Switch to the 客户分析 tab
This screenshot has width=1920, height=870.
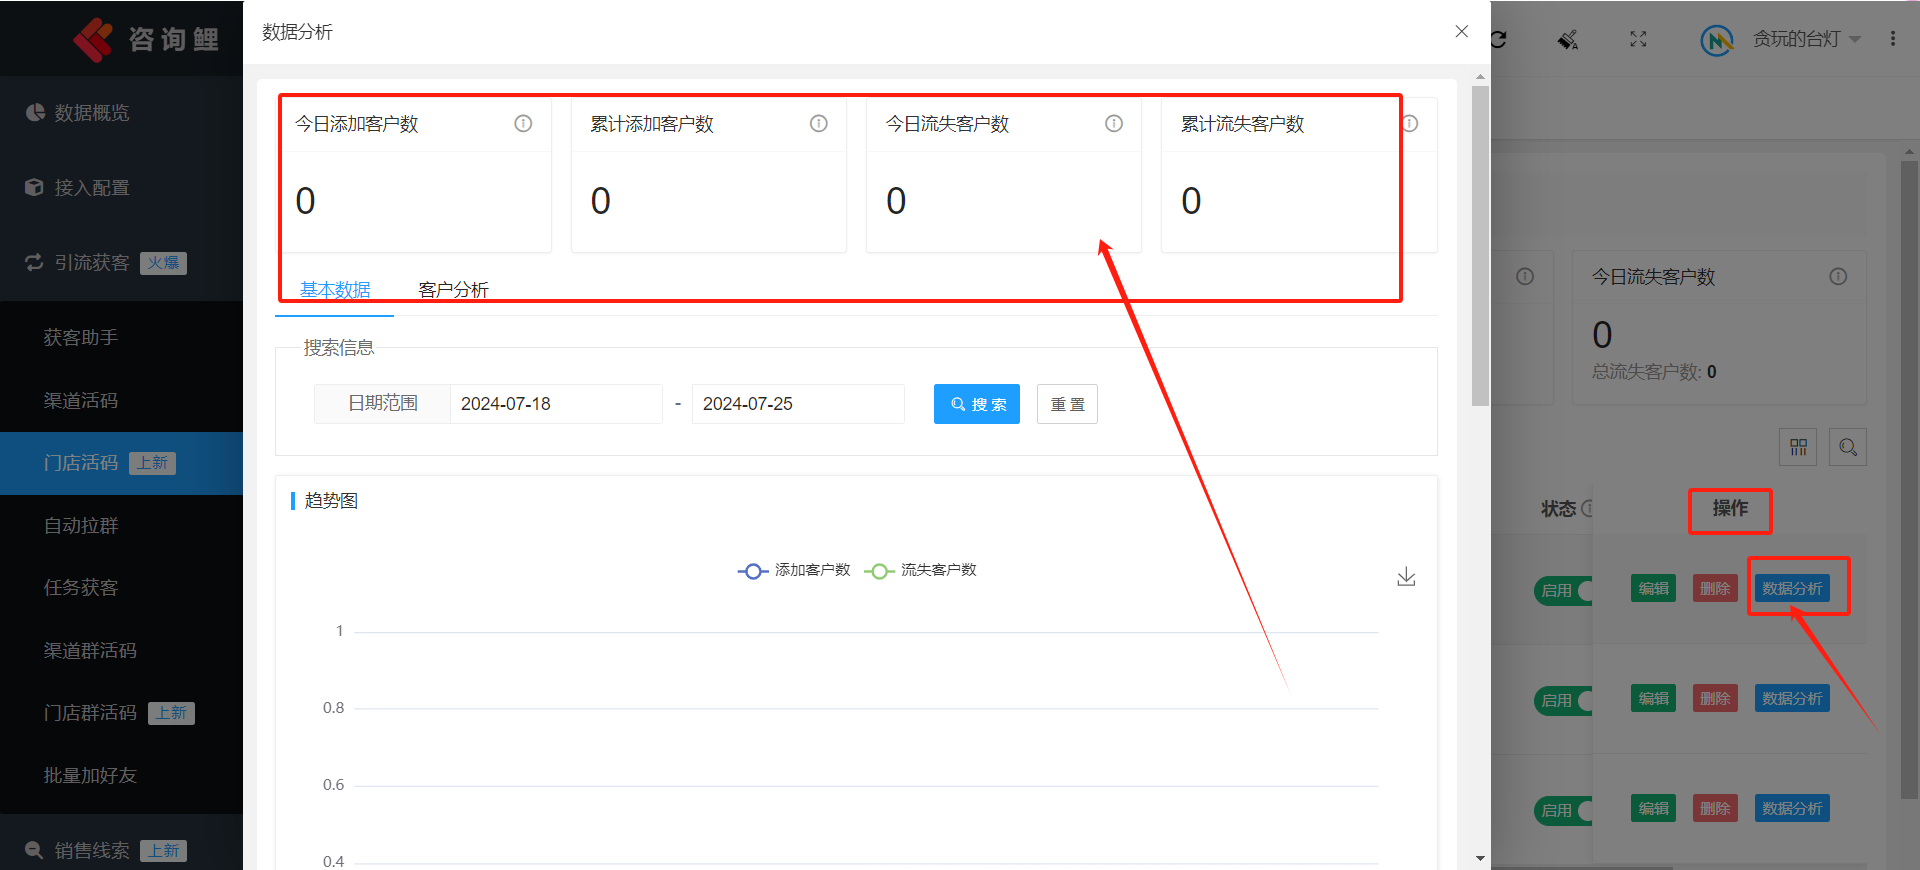[x=453, y=290]
